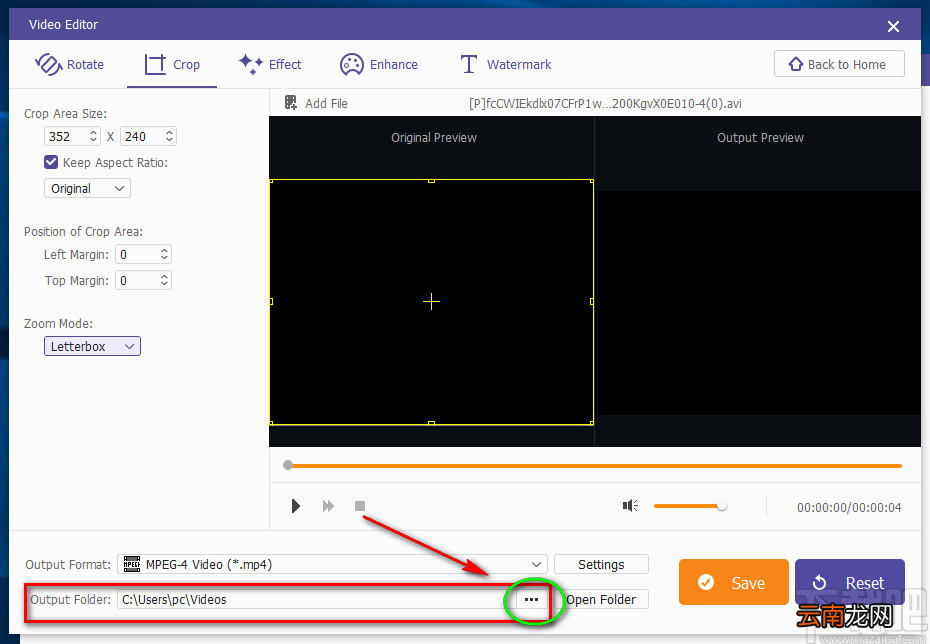Open the Effect tab
The image size is (930, 644).
click(270, 64)
